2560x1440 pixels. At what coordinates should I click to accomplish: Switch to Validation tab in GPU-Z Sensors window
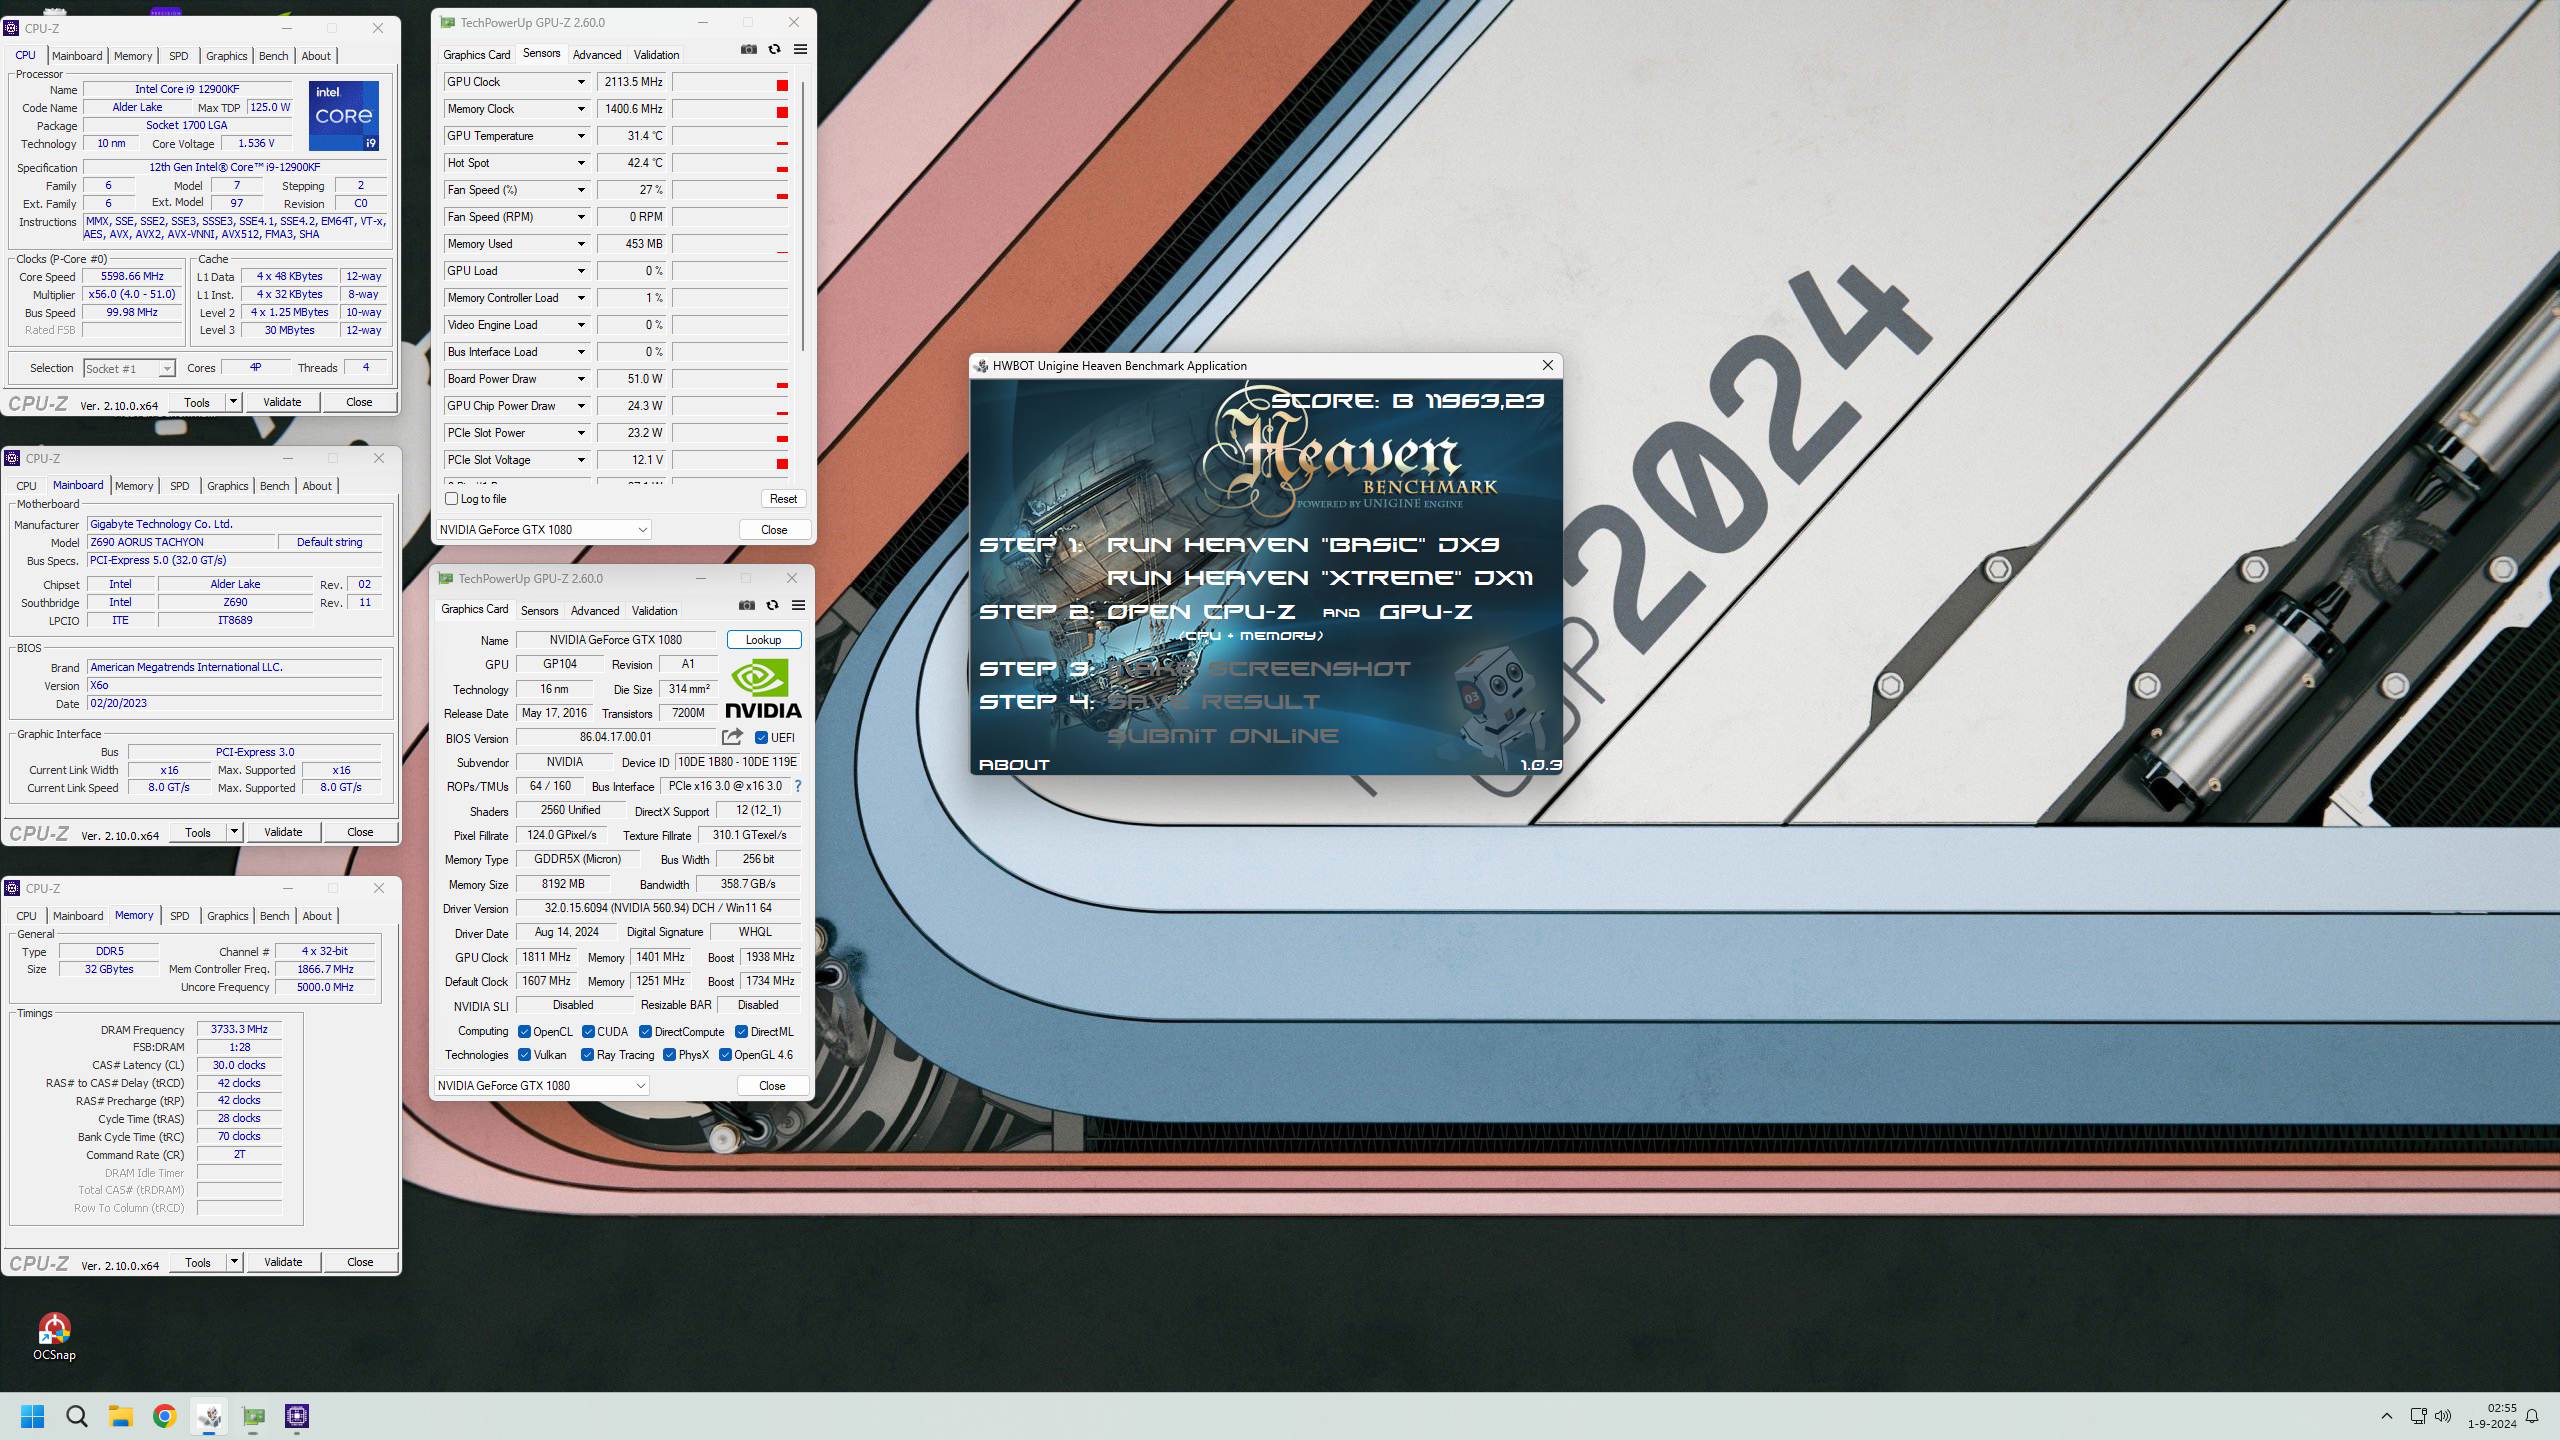[x=656, y=55]
